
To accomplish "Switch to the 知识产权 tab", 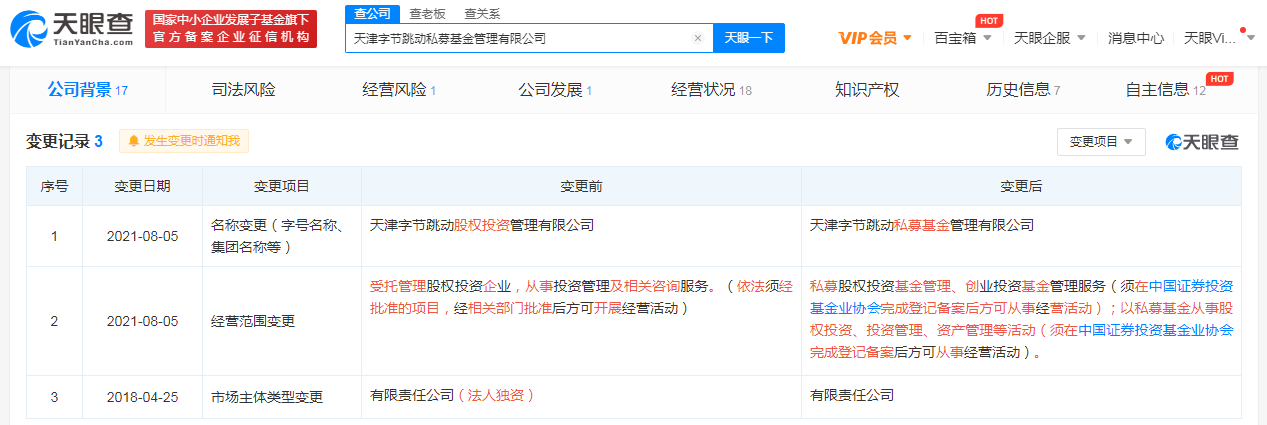I will (x=867, y=90).
